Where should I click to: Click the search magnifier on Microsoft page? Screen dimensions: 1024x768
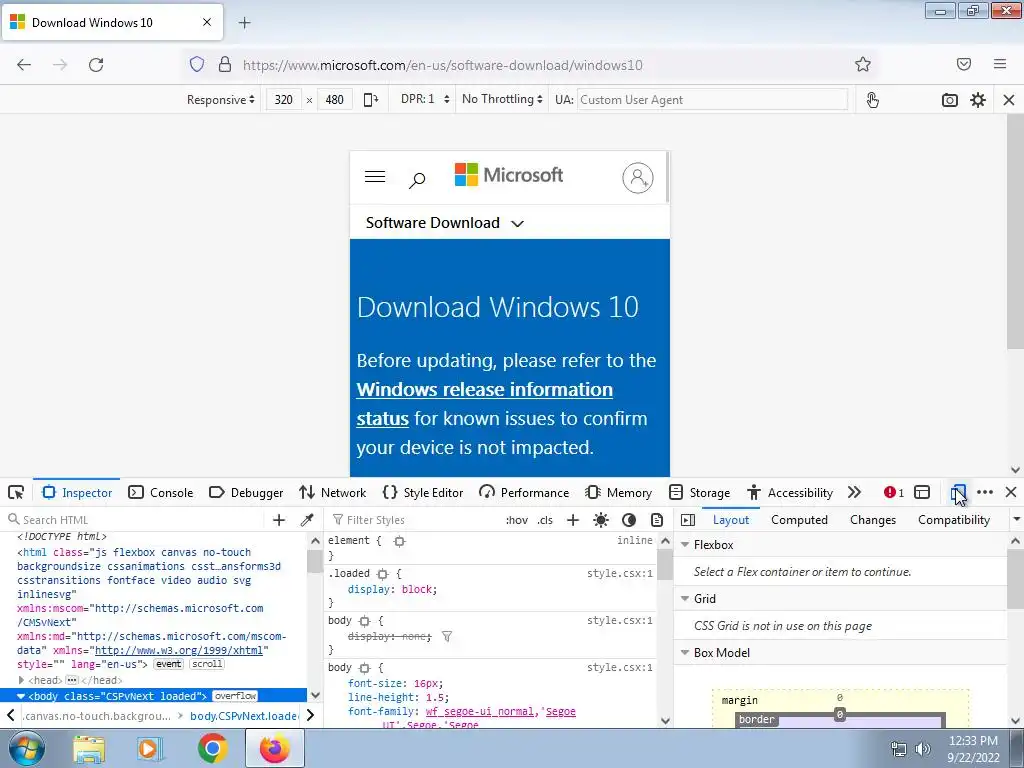(417, 180)
